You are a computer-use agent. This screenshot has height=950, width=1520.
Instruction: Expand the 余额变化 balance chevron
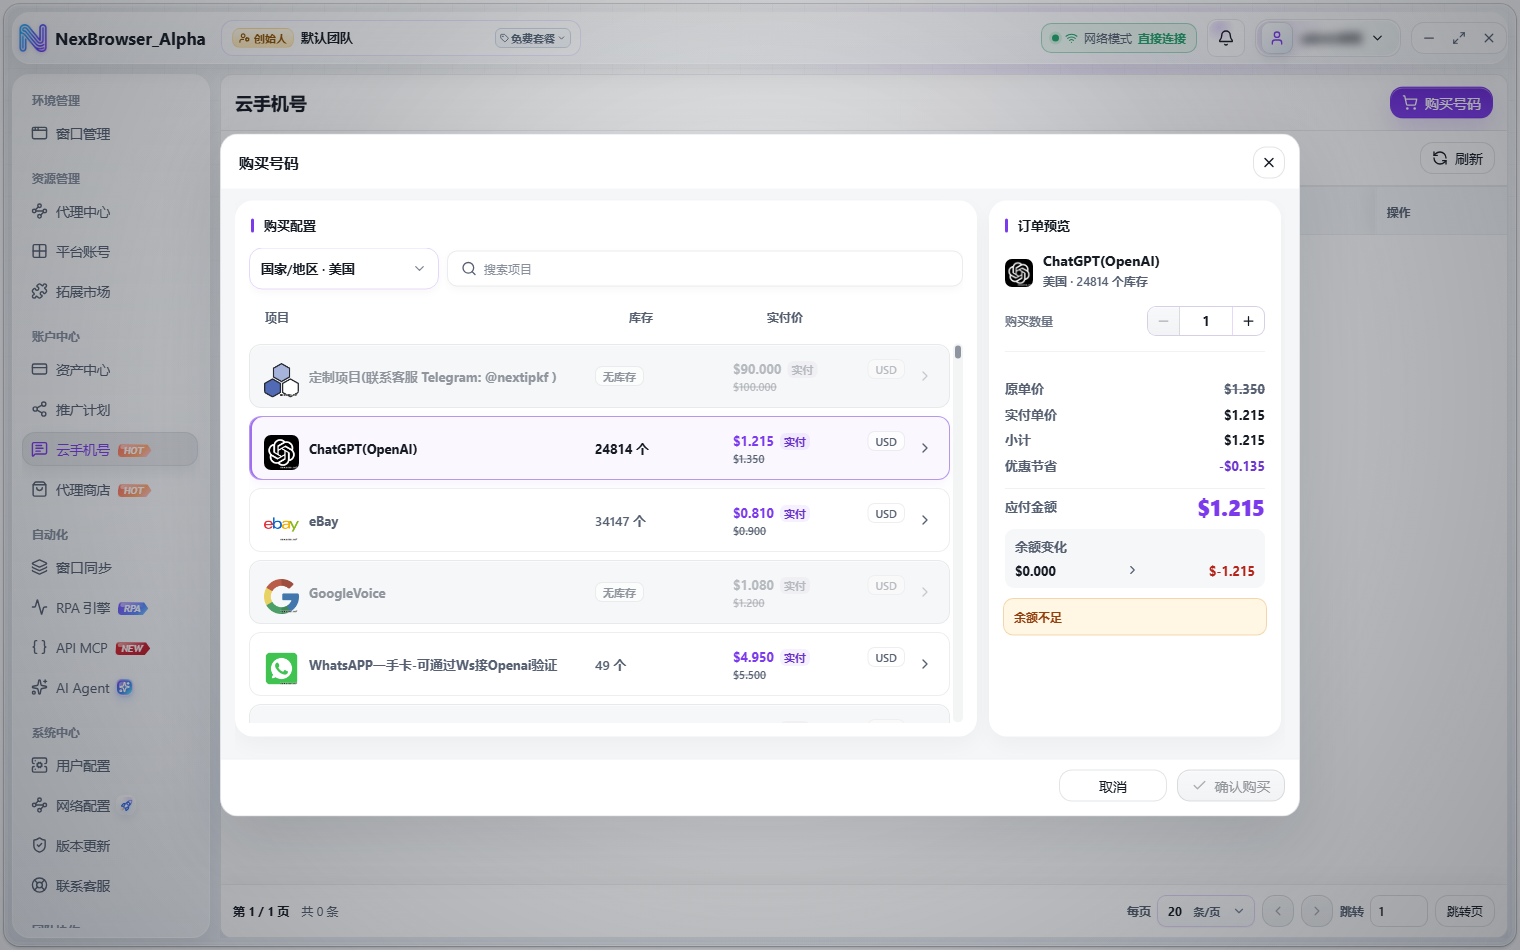(1132, 570)
